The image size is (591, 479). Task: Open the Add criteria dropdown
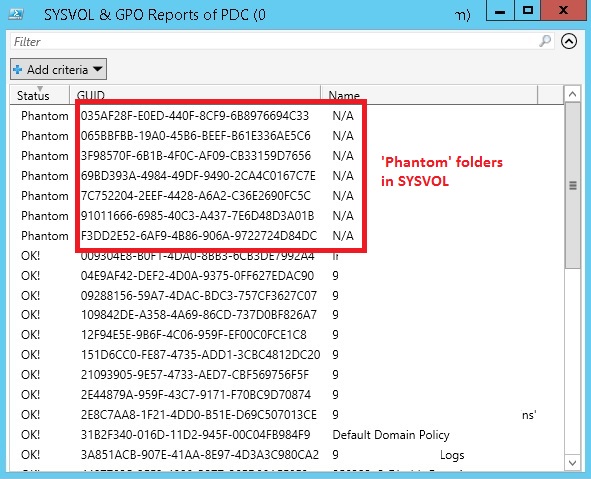click(58, 69)
